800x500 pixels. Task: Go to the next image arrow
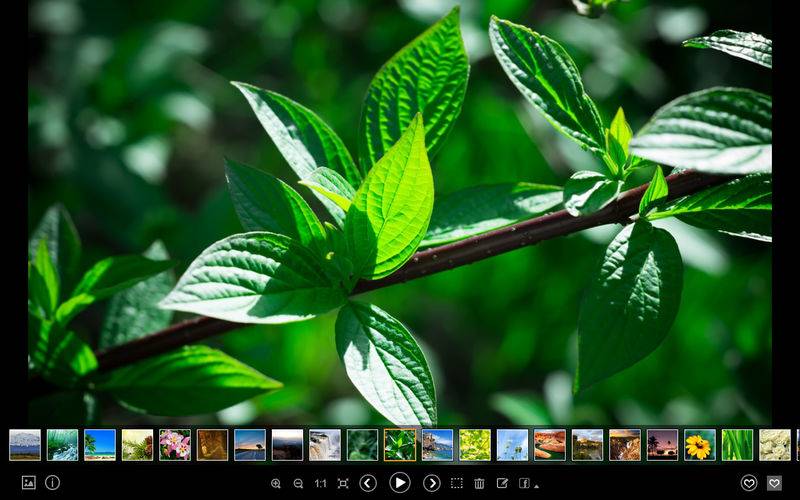[432, 483]
